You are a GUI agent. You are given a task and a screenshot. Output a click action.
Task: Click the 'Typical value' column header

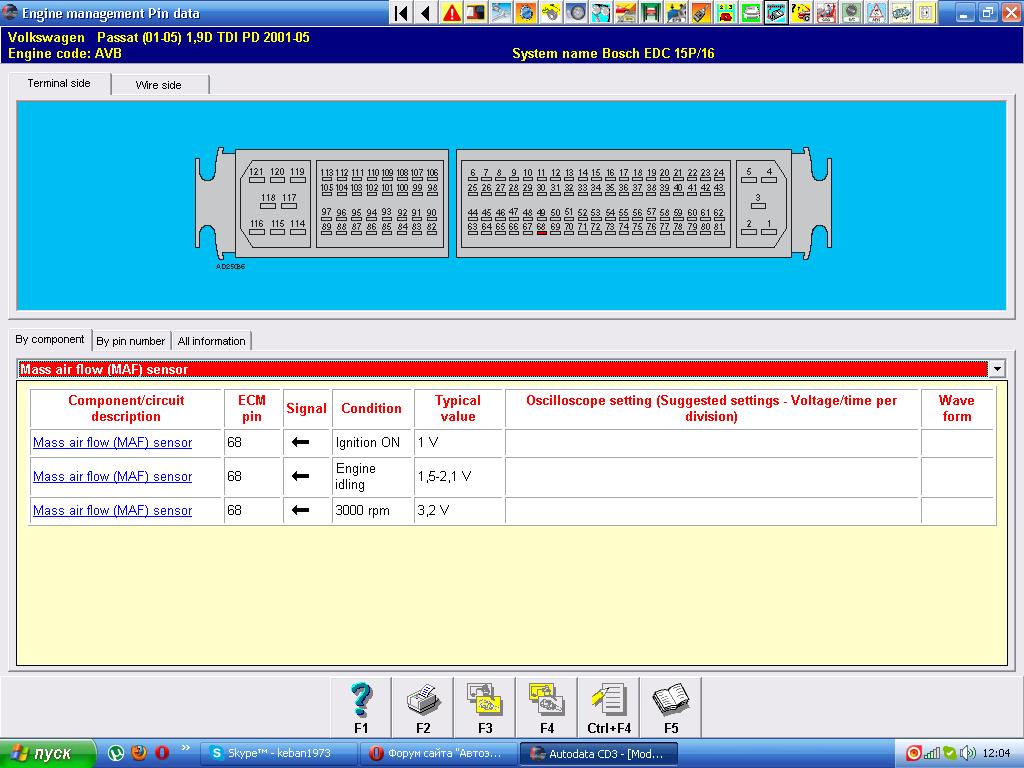[x=458, y=408]
